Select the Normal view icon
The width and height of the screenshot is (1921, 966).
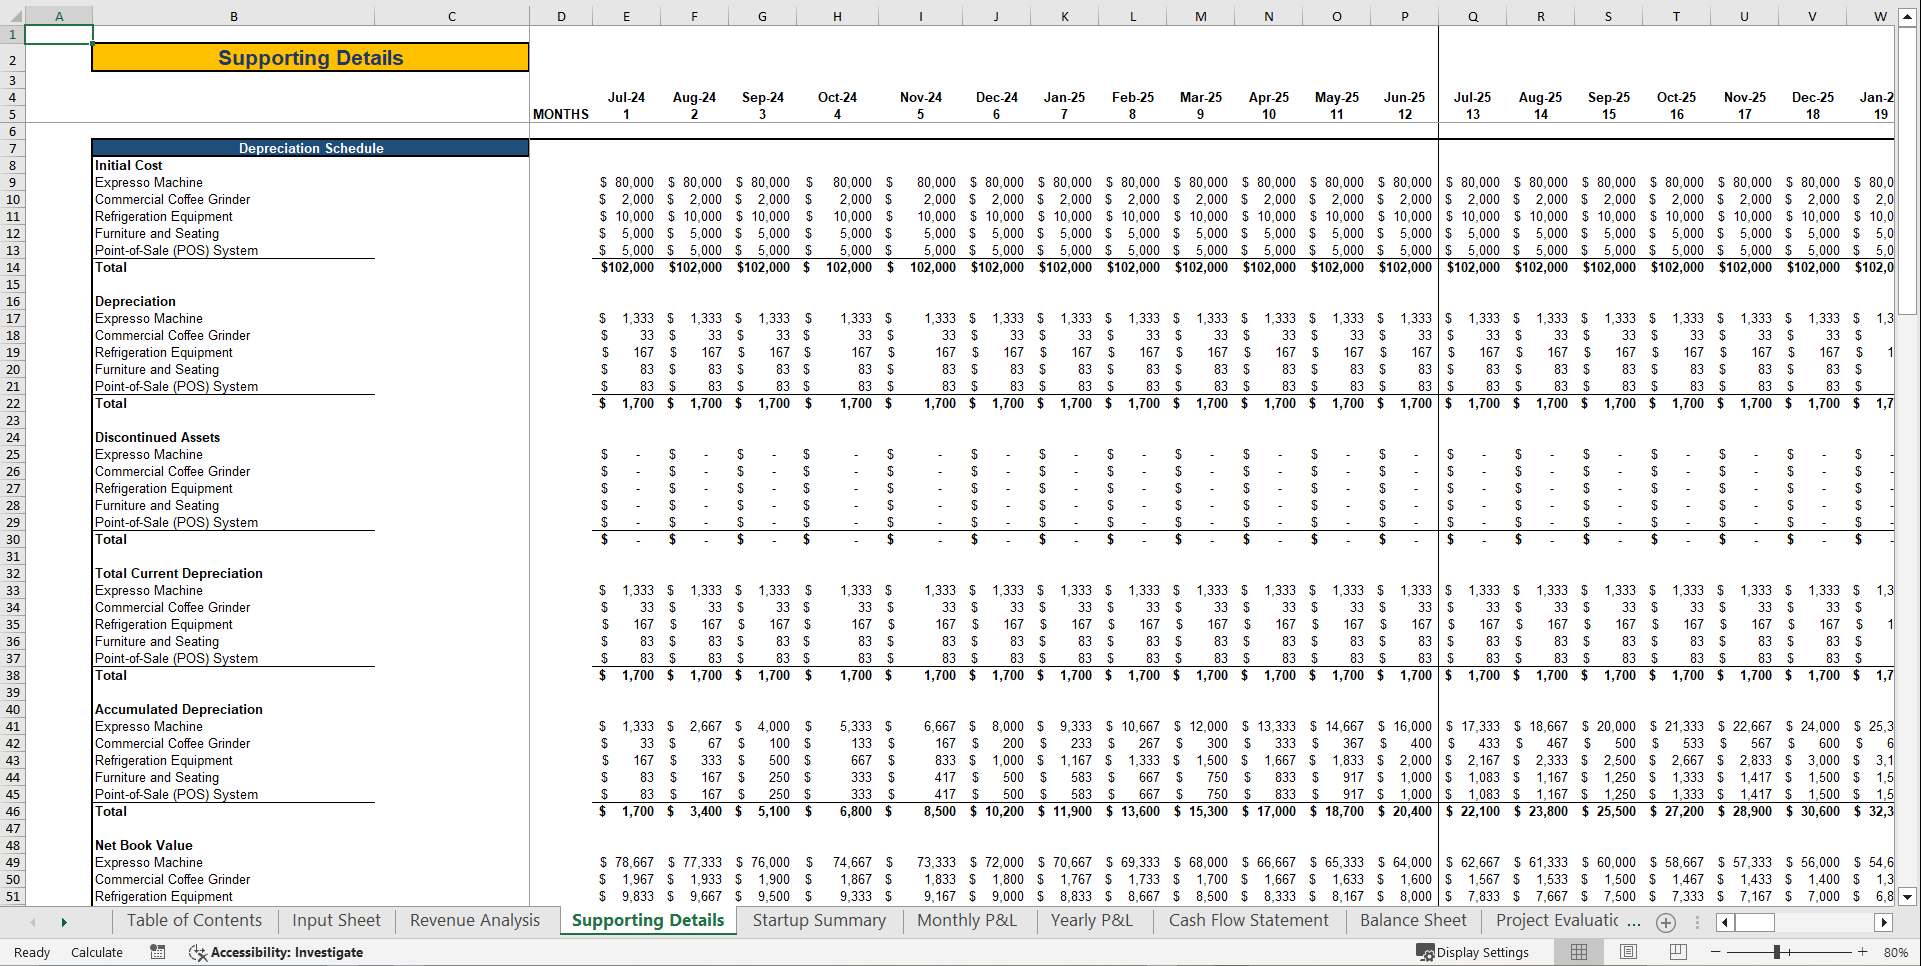(x=1578, y=951)
